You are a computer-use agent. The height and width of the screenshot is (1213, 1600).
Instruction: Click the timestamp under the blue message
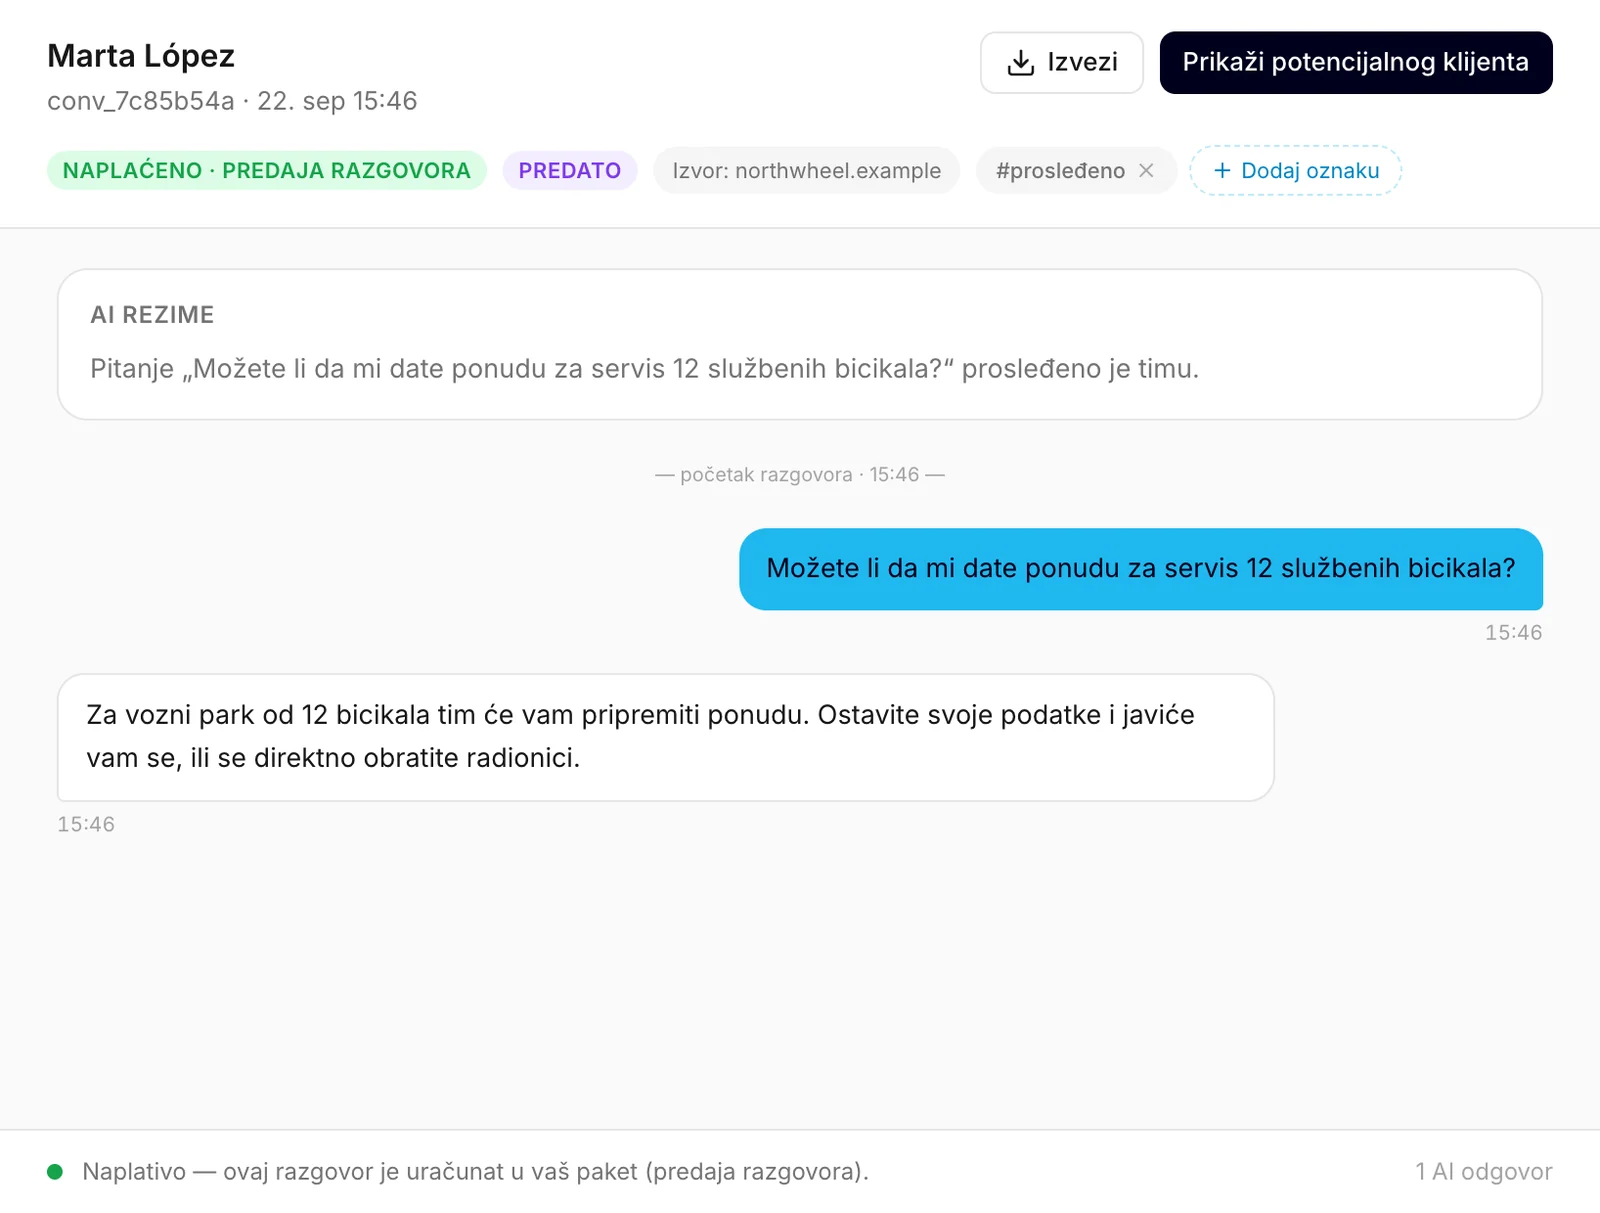(1513, 633)
